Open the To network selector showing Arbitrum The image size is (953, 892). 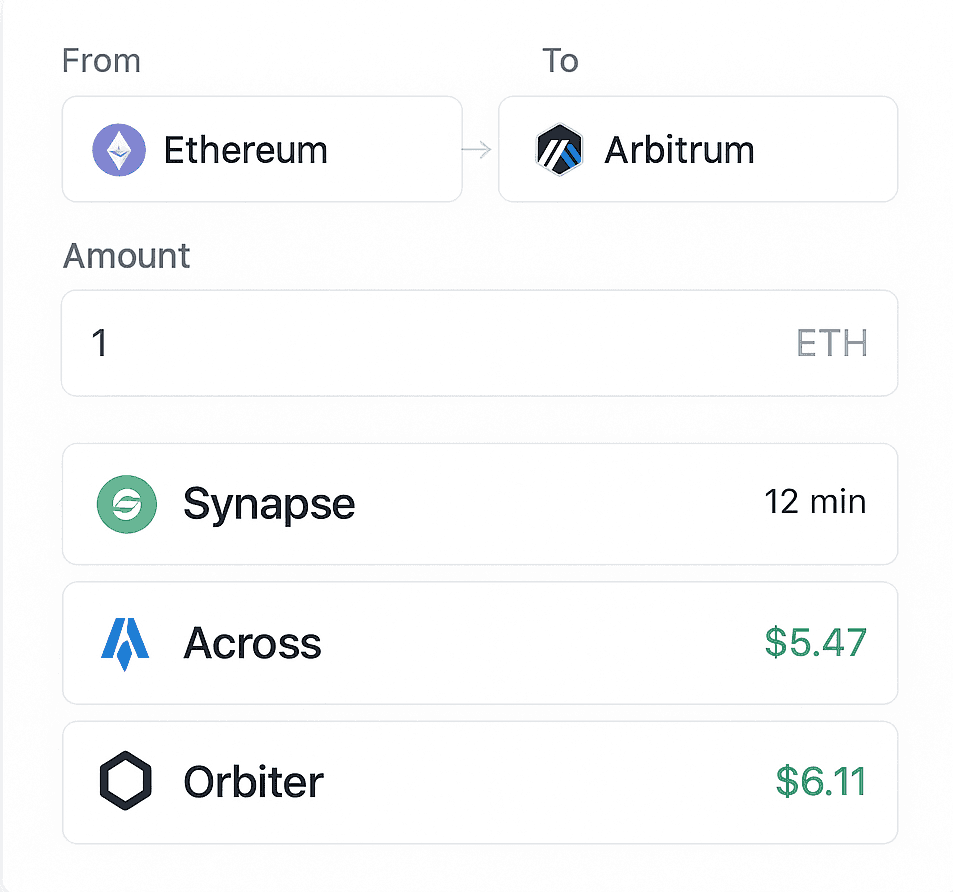(x=697, y=150)
